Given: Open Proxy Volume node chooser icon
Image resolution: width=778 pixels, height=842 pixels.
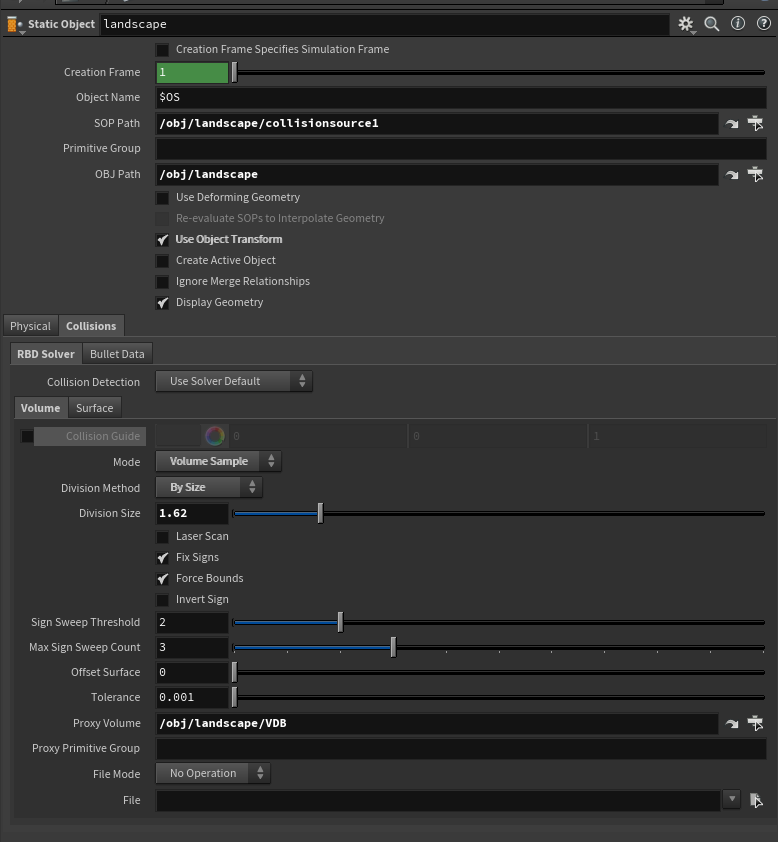Looking at the screenshot, I should pos(755,723).
